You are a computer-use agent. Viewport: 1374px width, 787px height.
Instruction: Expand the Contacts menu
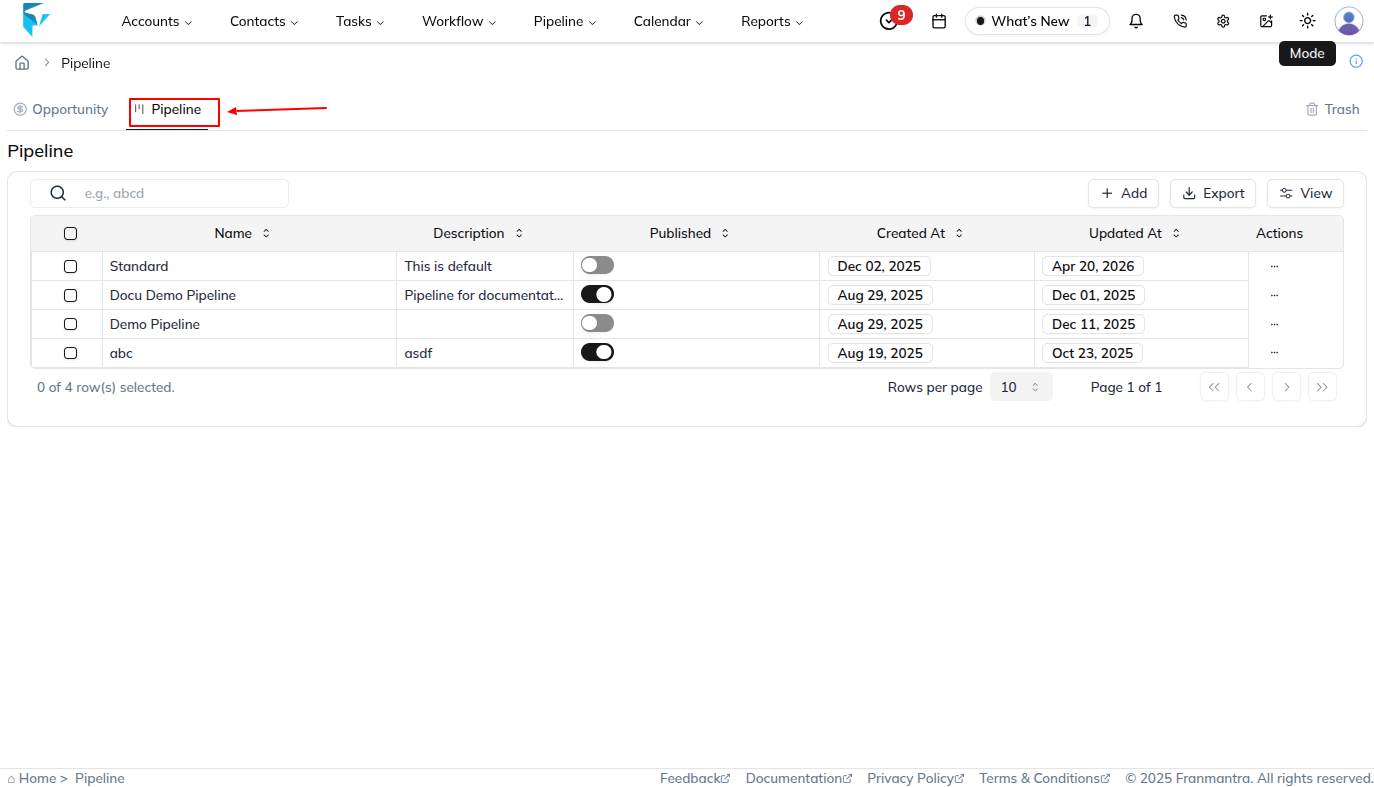tap(264, 21)
